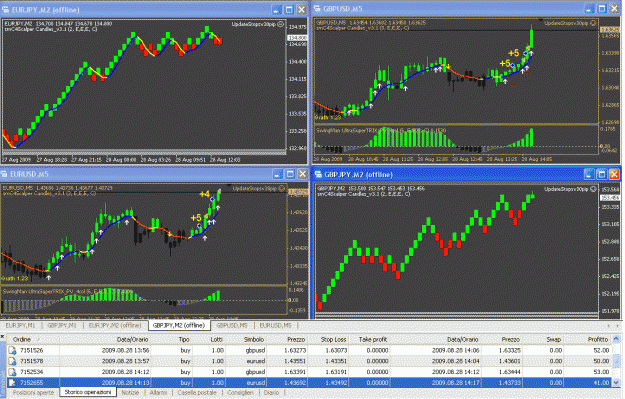Open the Allarmi terminal tab

[158, 393]
